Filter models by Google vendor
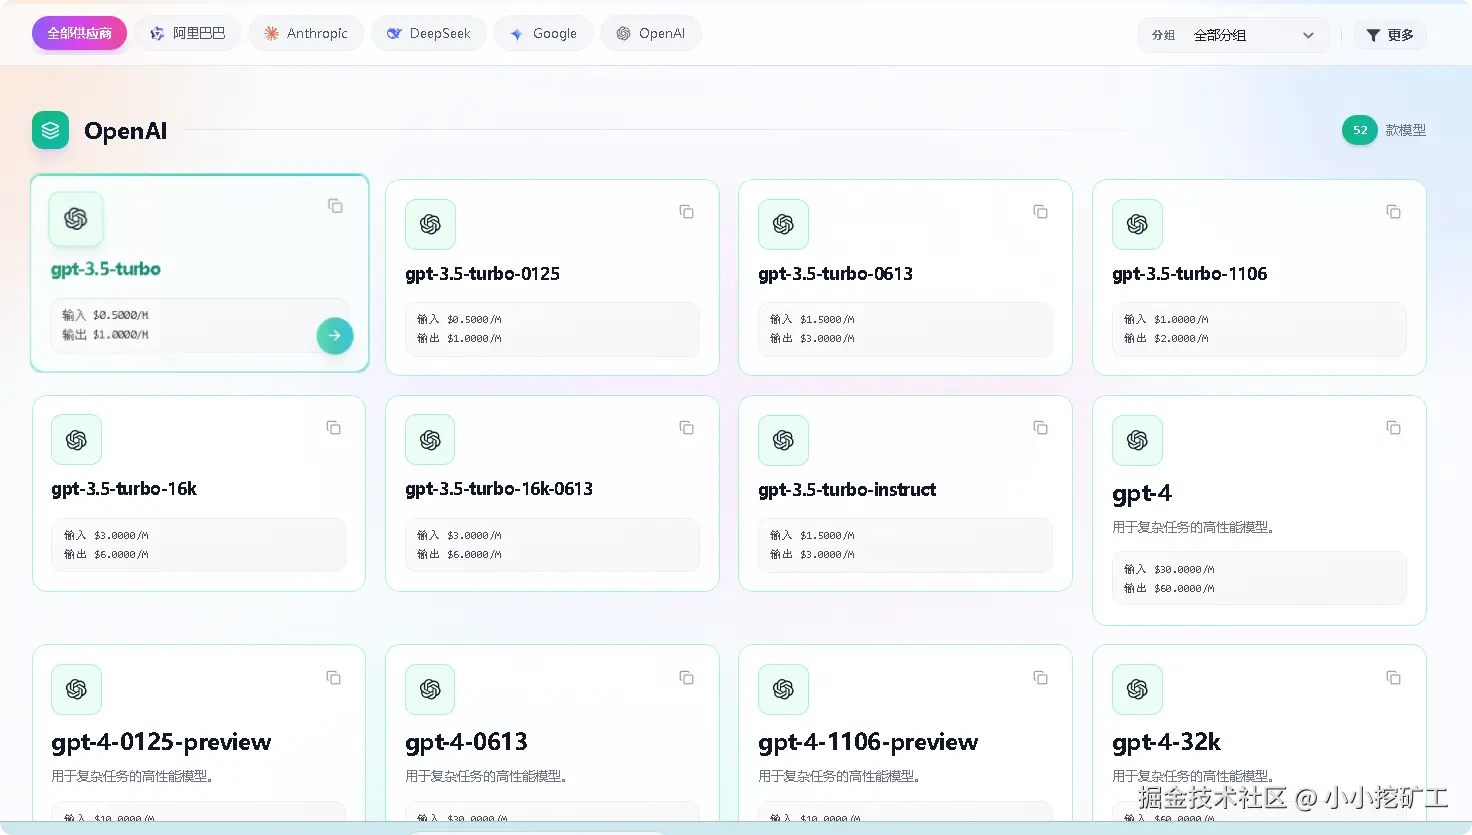Screen dimensions: 1472x835 coord(543,33)
